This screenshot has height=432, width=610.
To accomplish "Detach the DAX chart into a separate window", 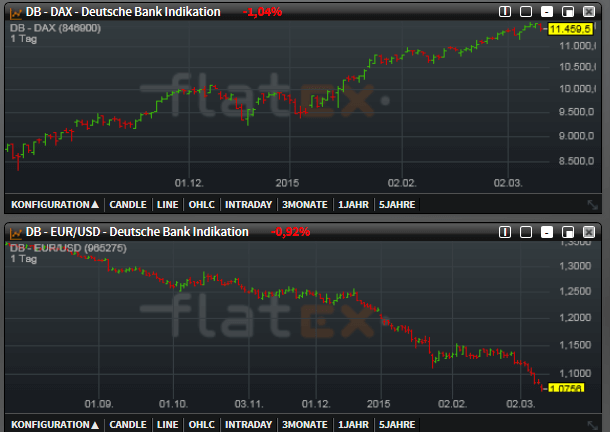I will point(568,12).
